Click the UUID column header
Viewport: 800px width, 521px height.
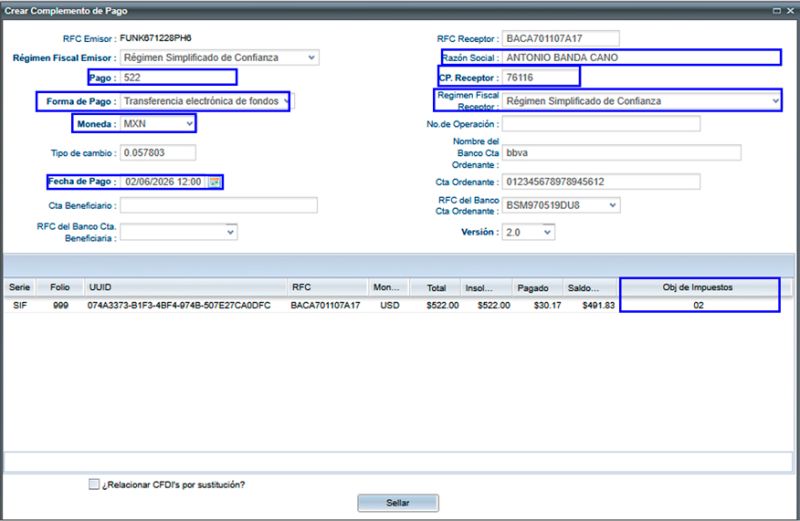click(186, 287)
